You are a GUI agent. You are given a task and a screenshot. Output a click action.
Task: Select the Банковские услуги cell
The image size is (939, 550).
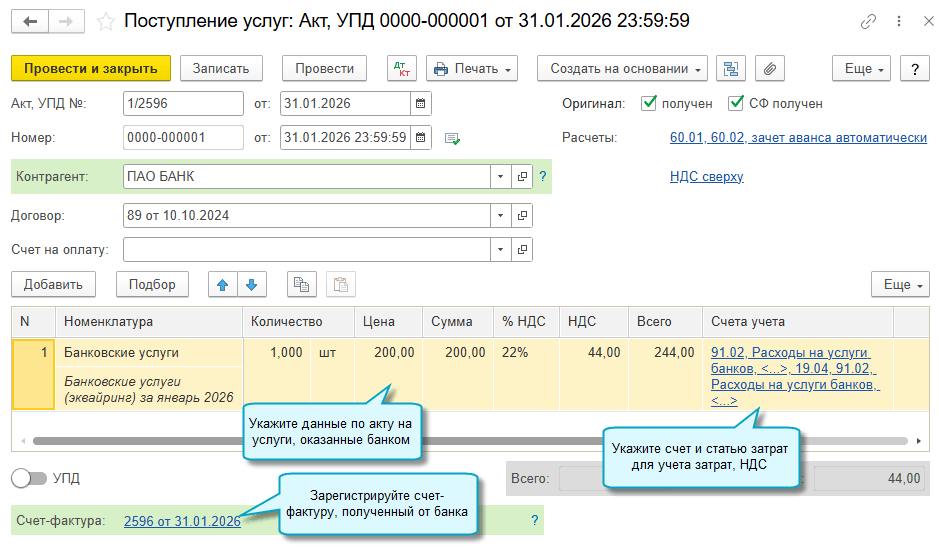click(x=149, y=352)
